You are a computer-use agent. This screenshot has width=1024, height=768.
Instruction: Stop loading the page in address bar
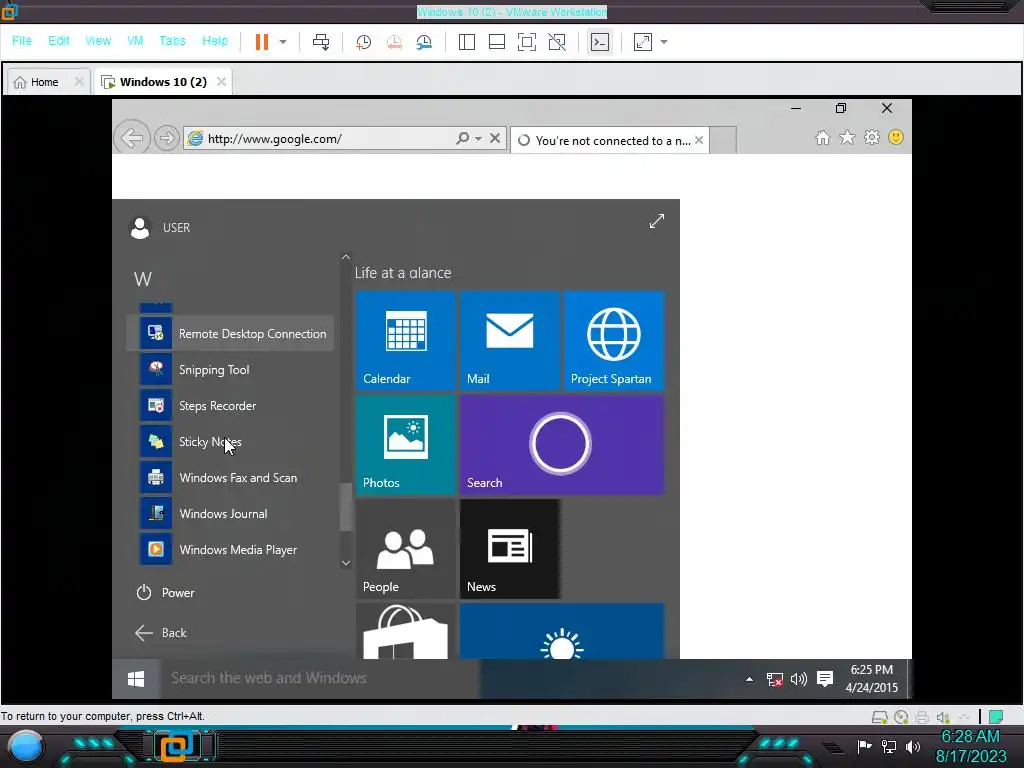pos(495,138)
